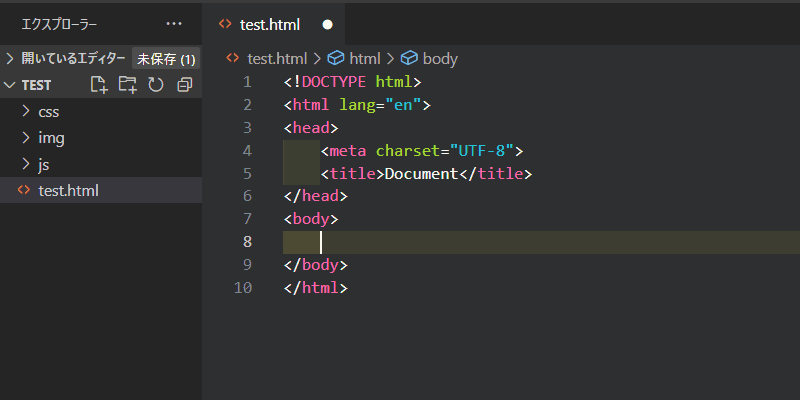Open the explorer more actions menu
800x400 pixels.
pyautogui.click(x=174, y=24)
